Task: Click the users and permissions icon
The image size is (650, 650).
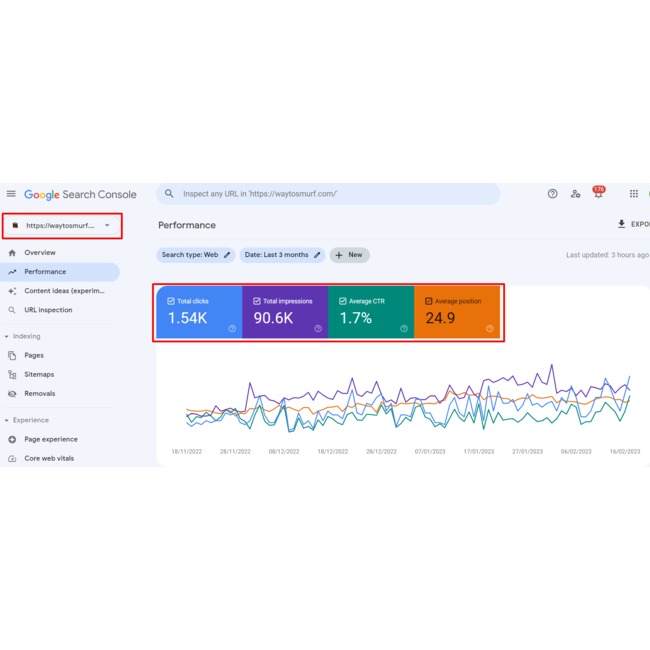Action: tap(575, 194)
